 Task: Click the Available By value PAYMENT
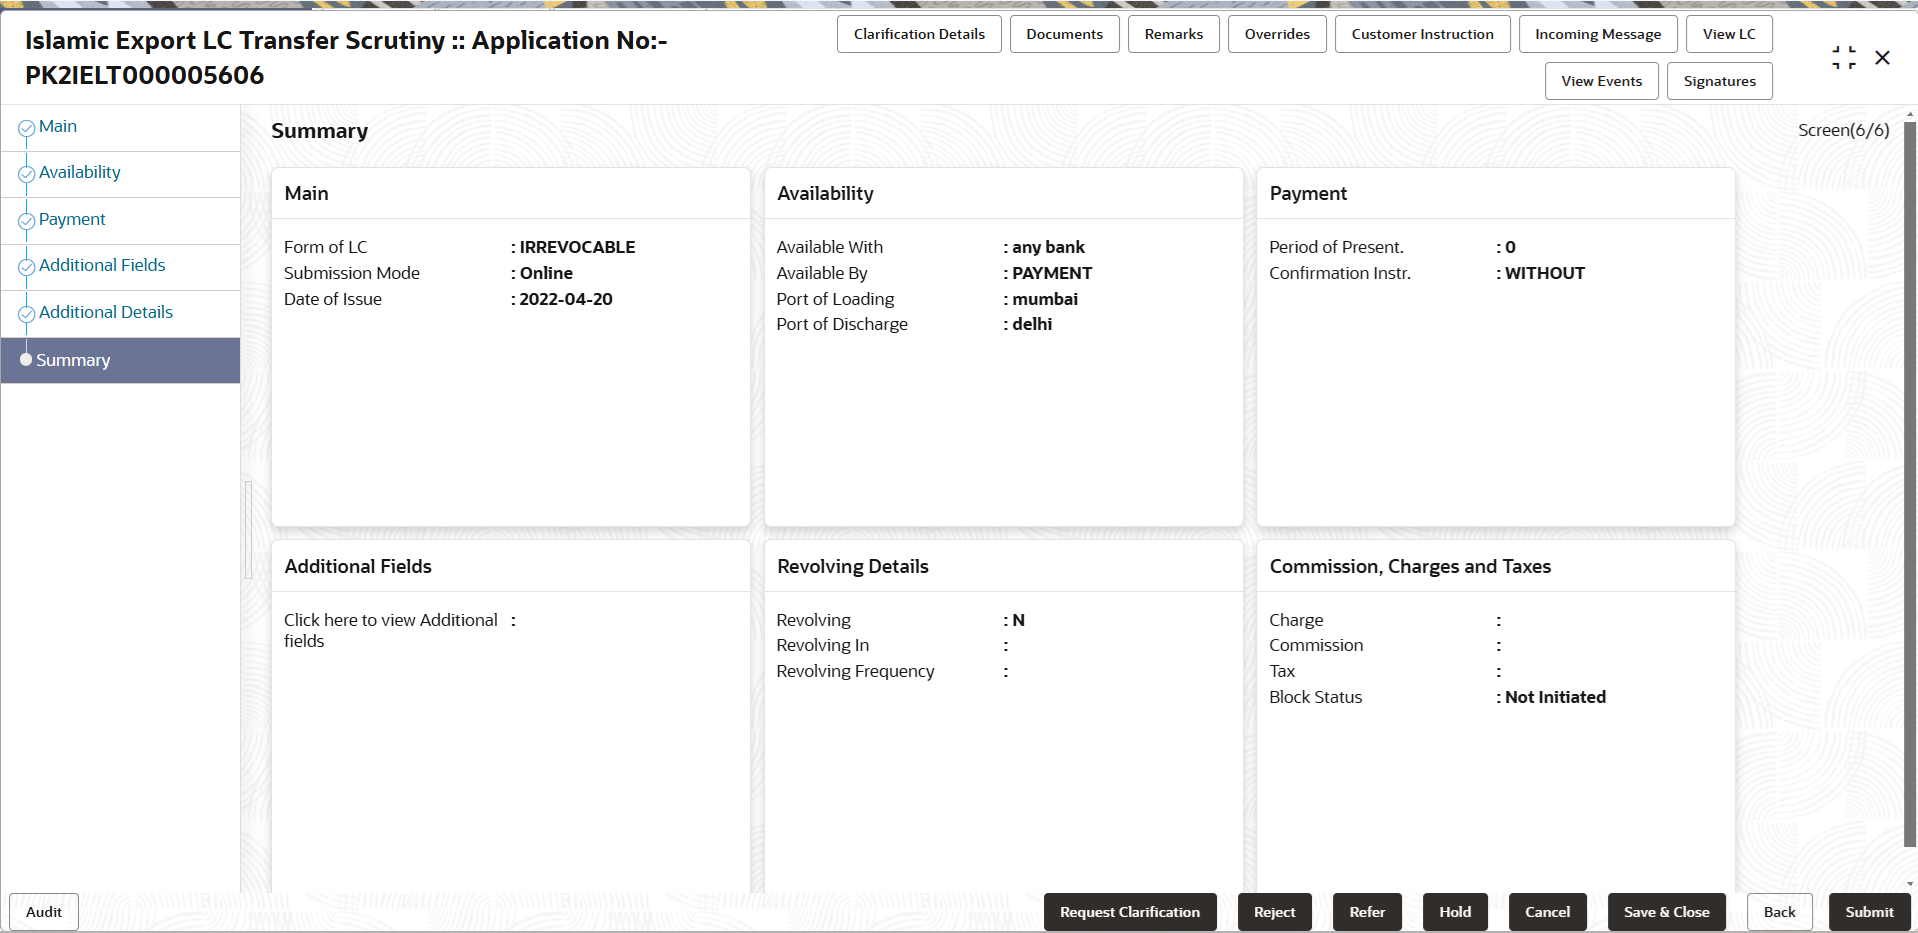1052,273
